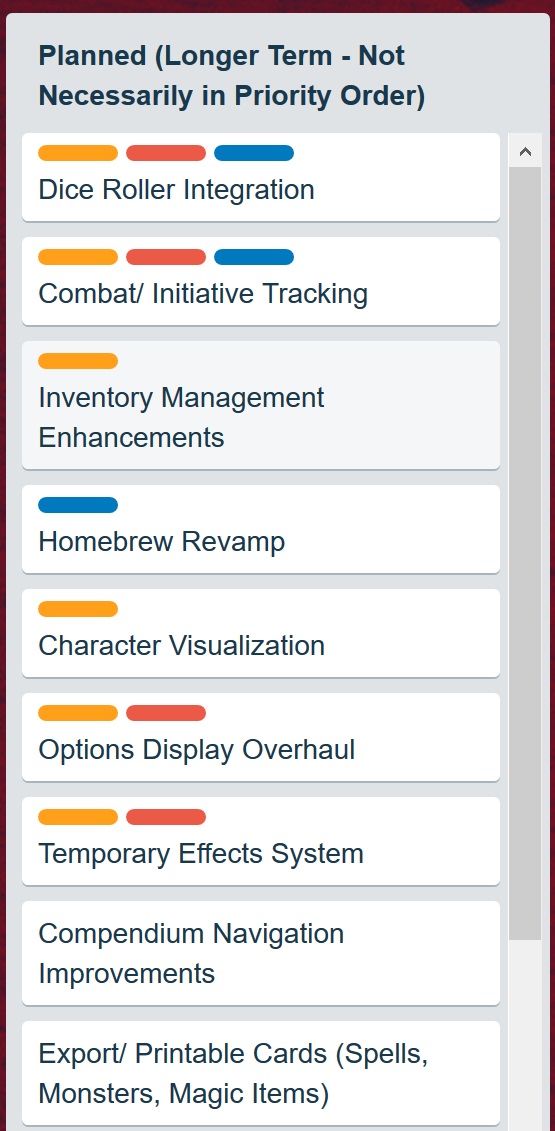Click blue label on Dice Roller Integration
This screenshot has width=555, height=1131.
pos(254,153)
